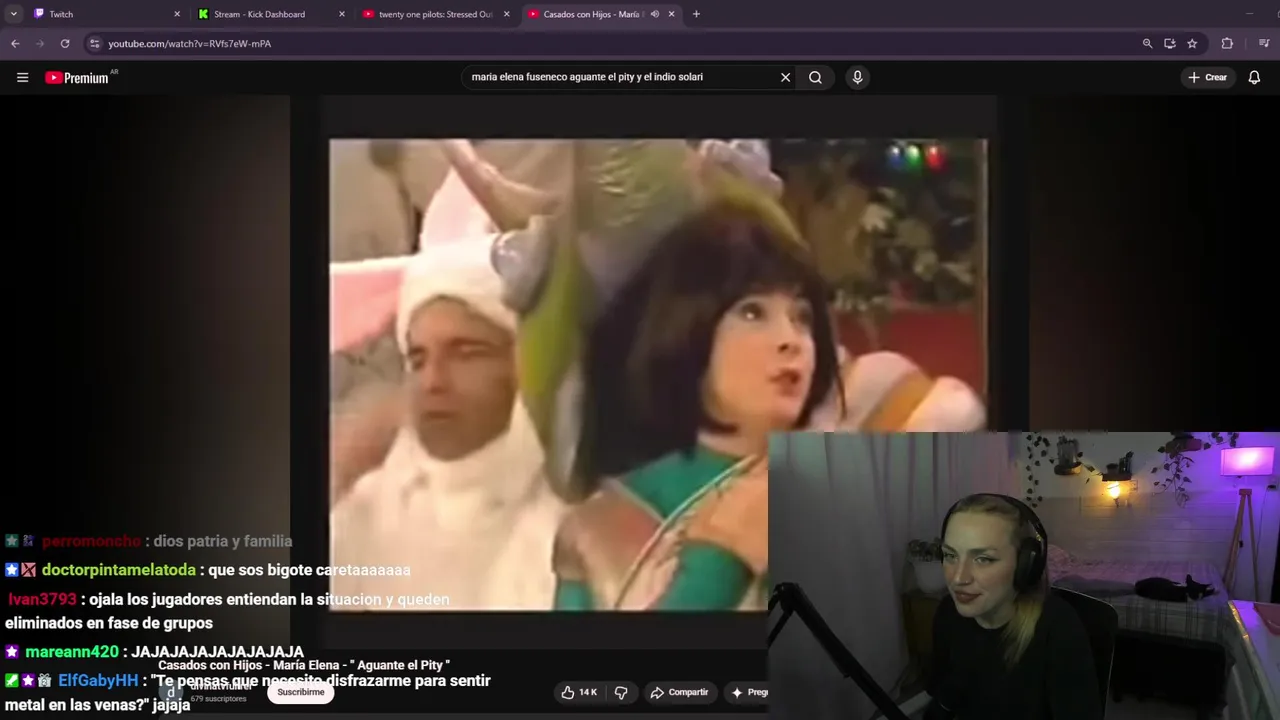This screenshot has height=720, width=1280.
Task: Click chat username Ivan3793
Action: click(42, 600)
